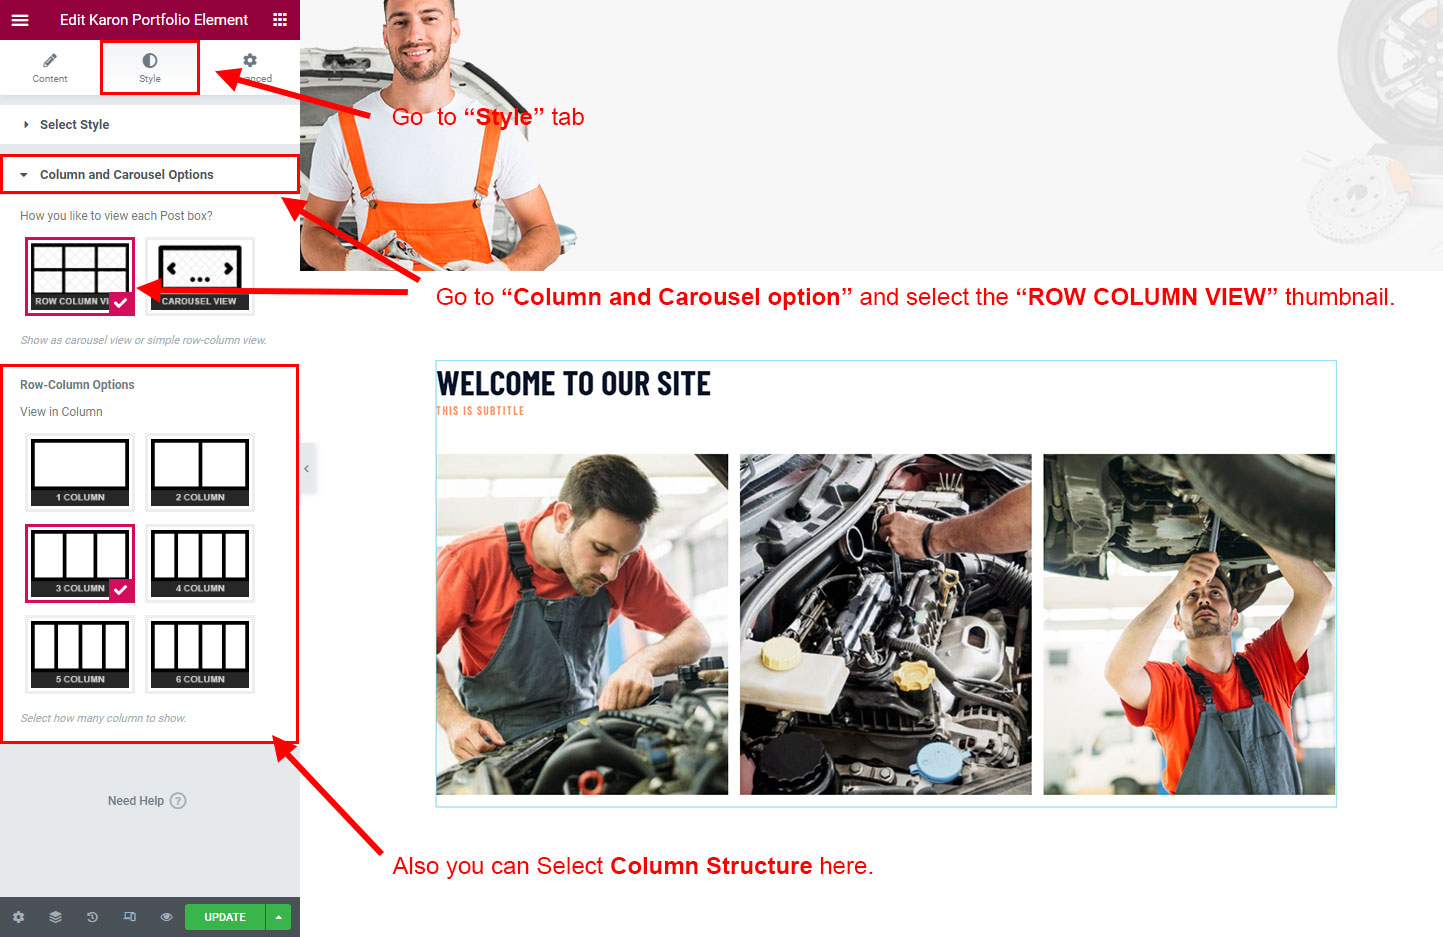Open the hamburger menu icon

[x=20, y=20]
